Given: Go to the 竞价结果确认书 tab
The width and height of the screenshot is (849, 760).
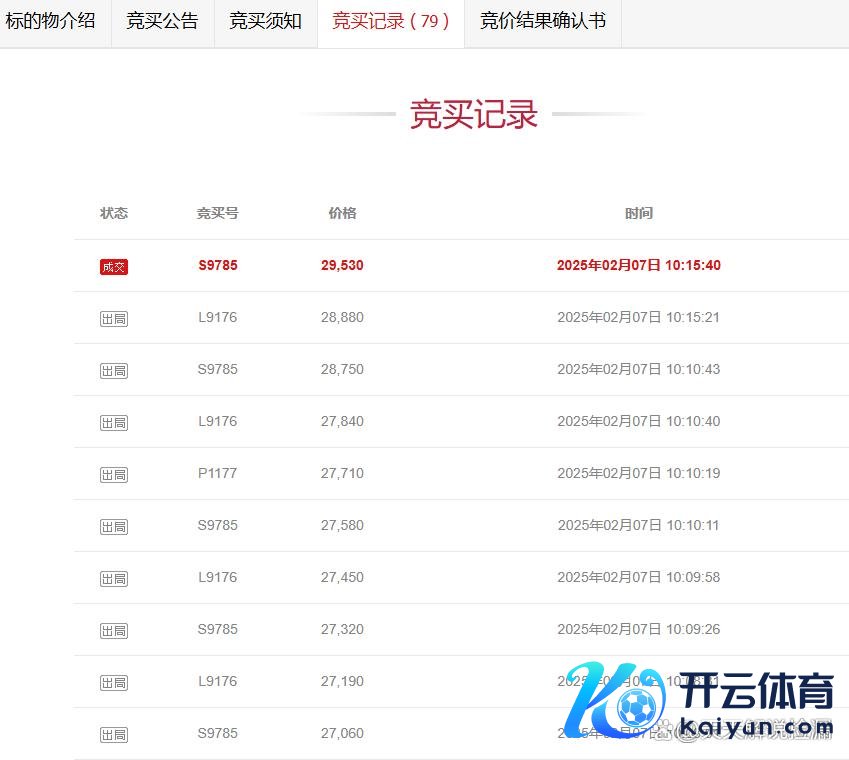Looking at the screenshot, I should [x=543, y=21].
